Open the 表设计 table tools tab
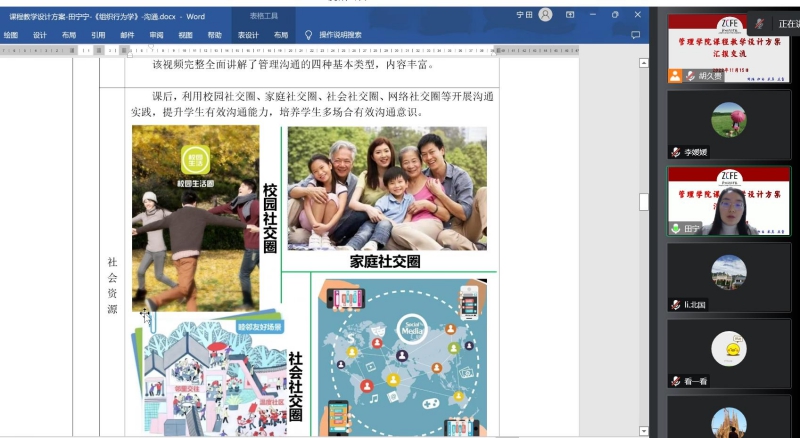The image size is (800, 438). [x=247, y=34]
